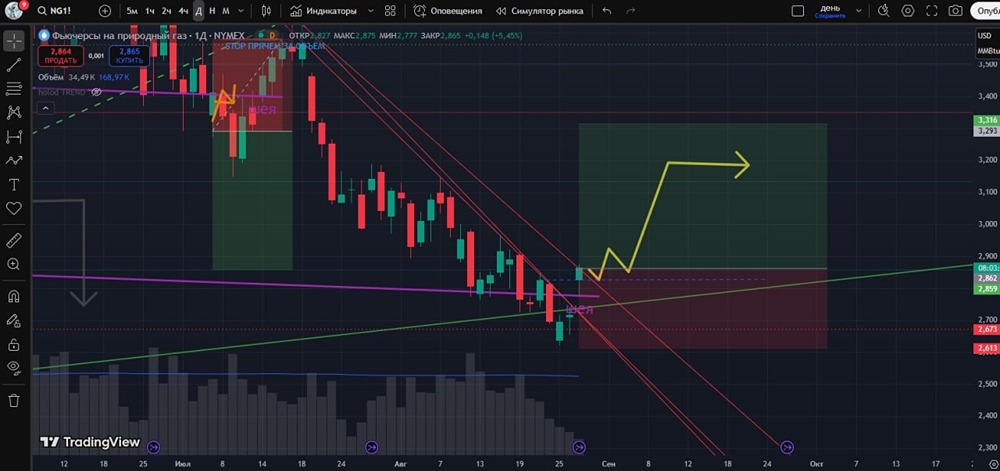Screen dimensions: 1000x471
Task: Toggle lock all drawings
Action: [x=14, y=345]
